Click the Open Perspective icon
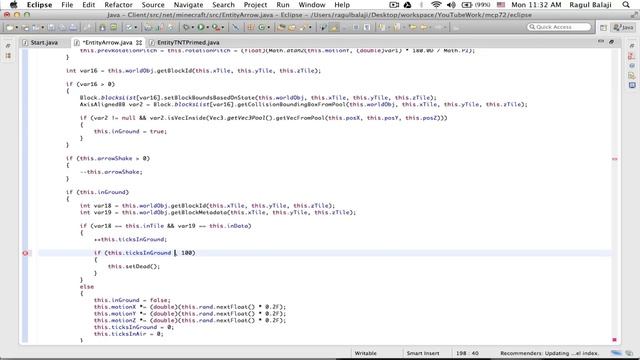Image resolution: width=640 pixels, height=360 pixels. click(x=603, y=28)
